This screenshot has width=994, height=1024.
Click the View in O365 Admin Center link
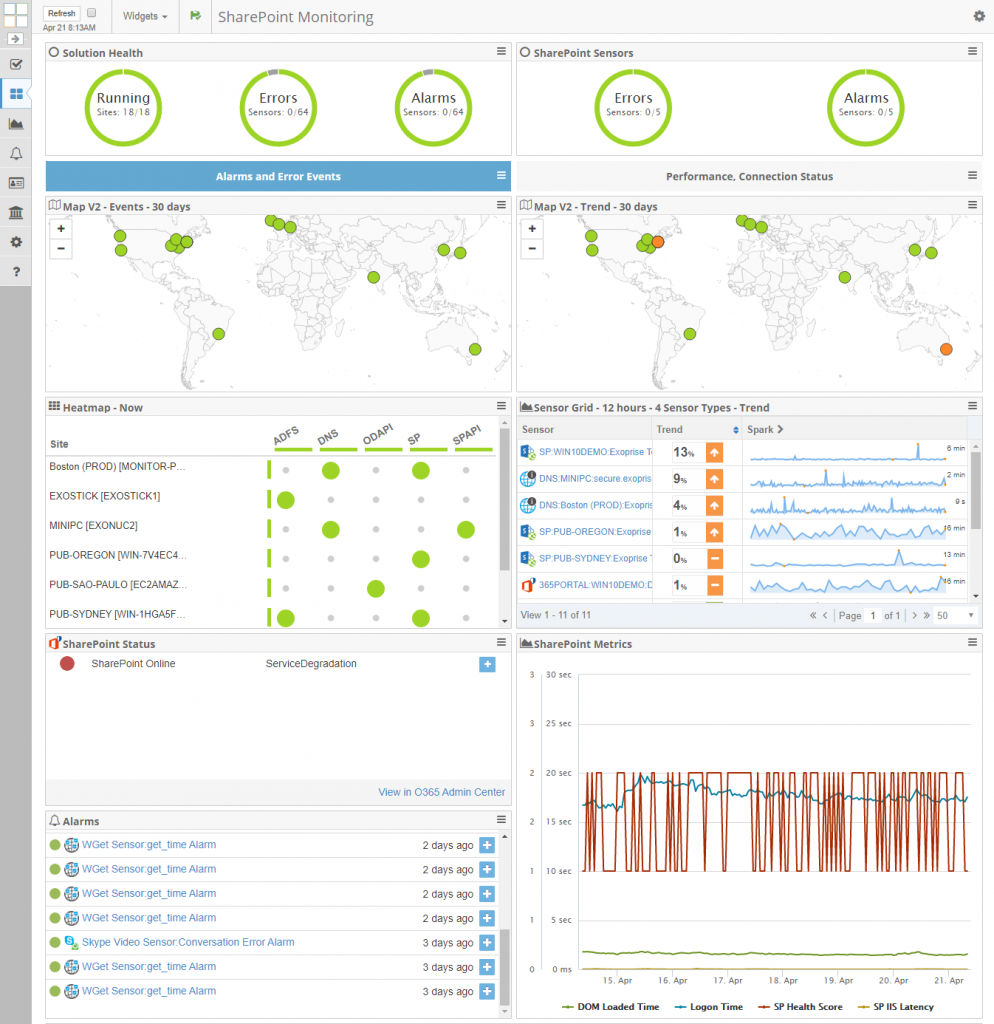[441, 792]
